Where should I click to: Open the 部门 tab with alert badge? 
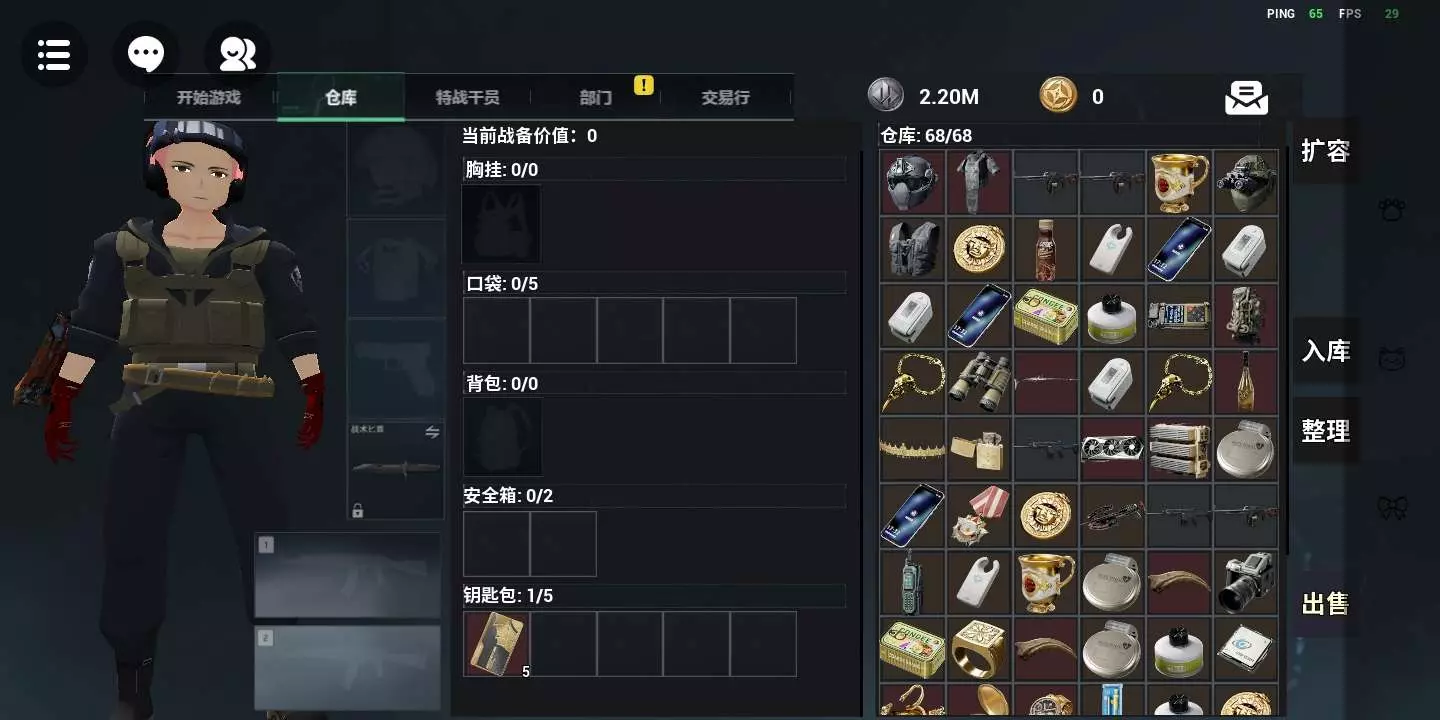596,97
